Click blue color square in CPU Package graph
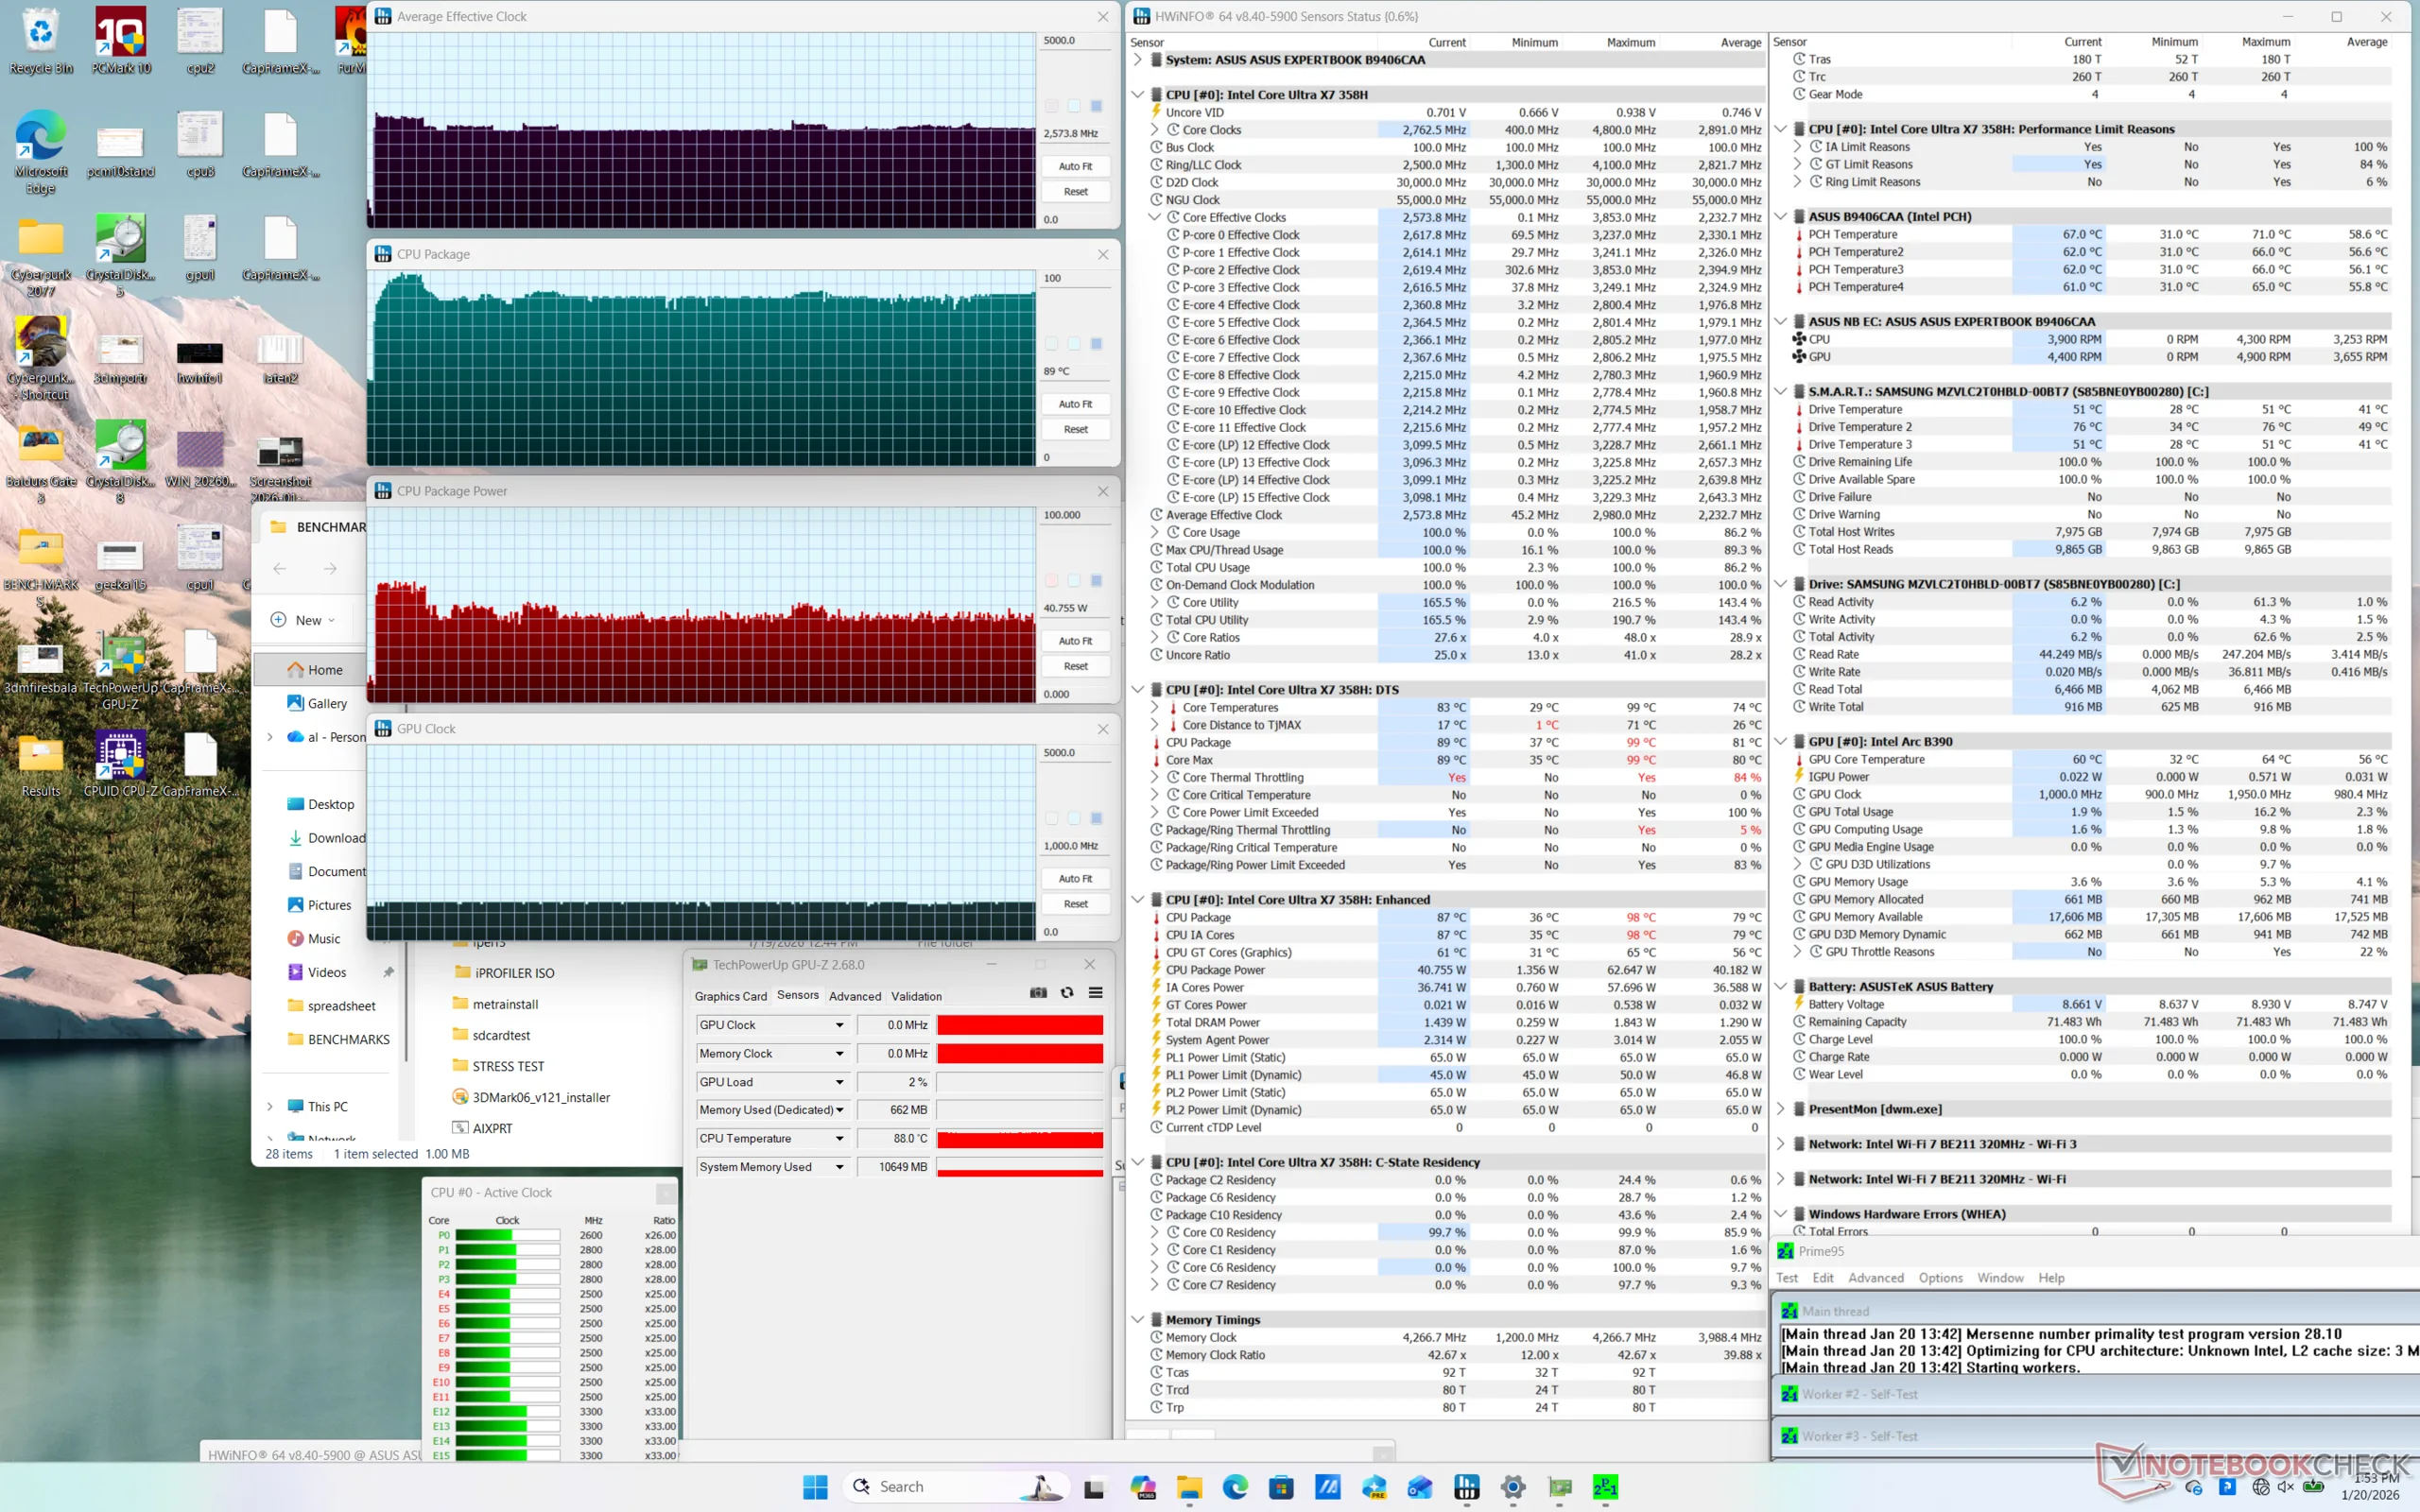 click(1096, 344)
